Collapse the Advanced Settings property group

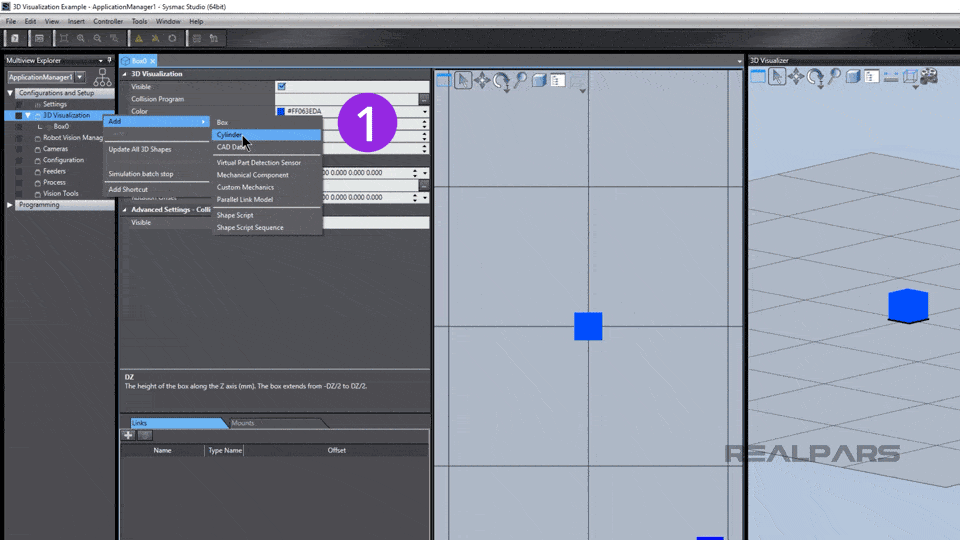point(125,209)
